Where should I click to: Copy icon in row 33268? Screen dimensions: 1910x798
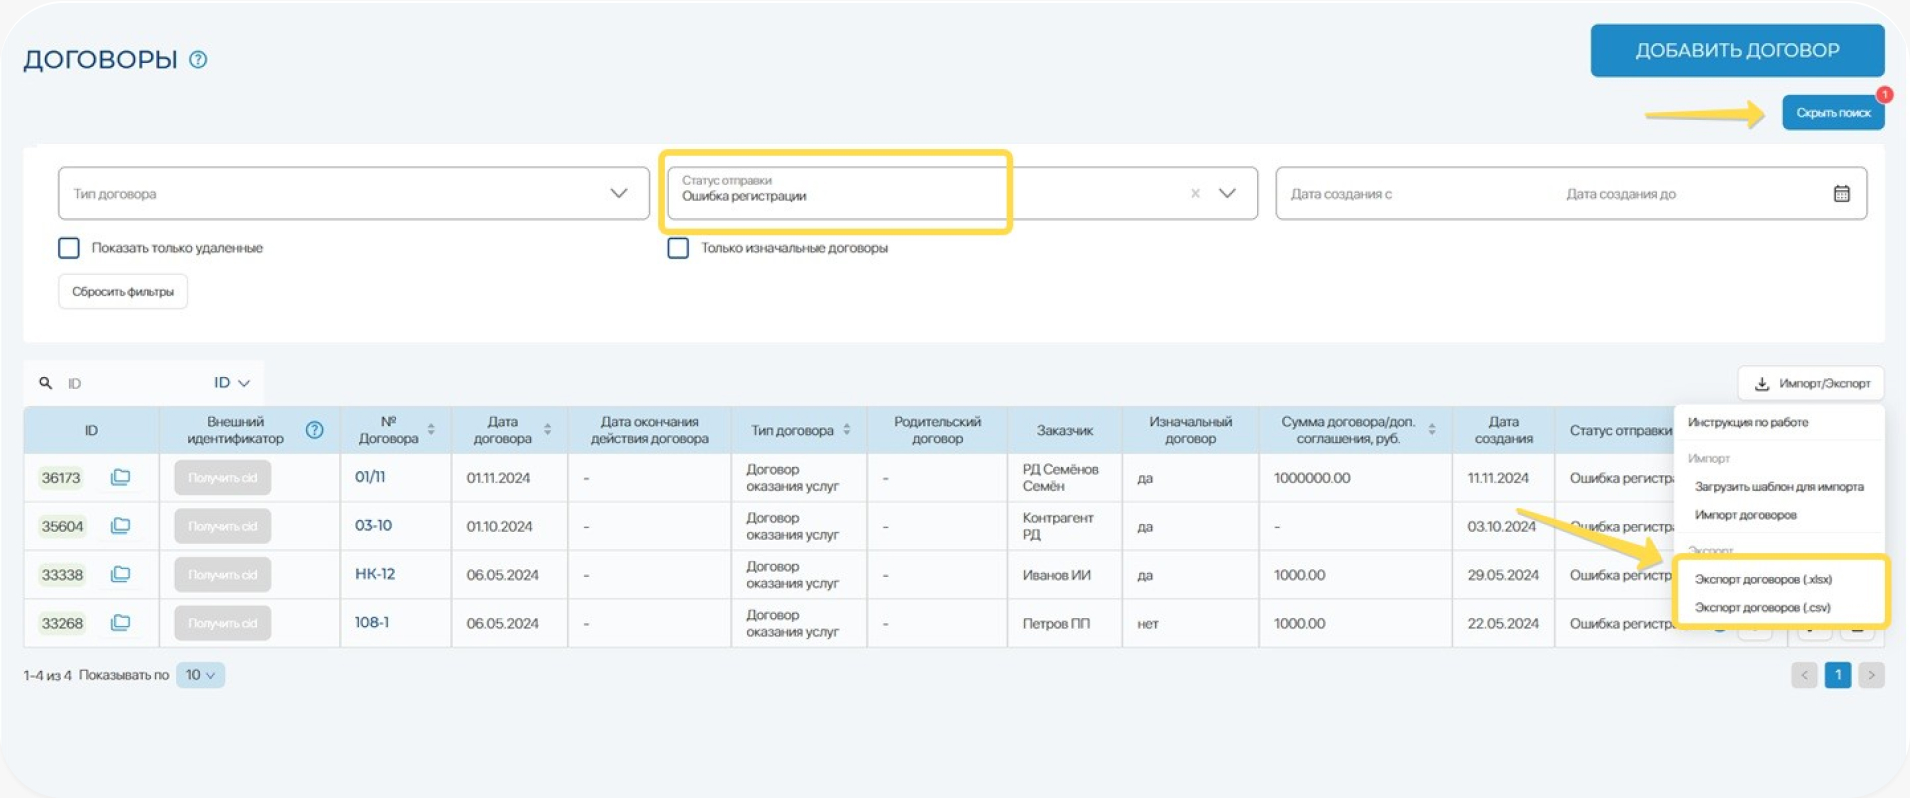(x=120, y=623)
